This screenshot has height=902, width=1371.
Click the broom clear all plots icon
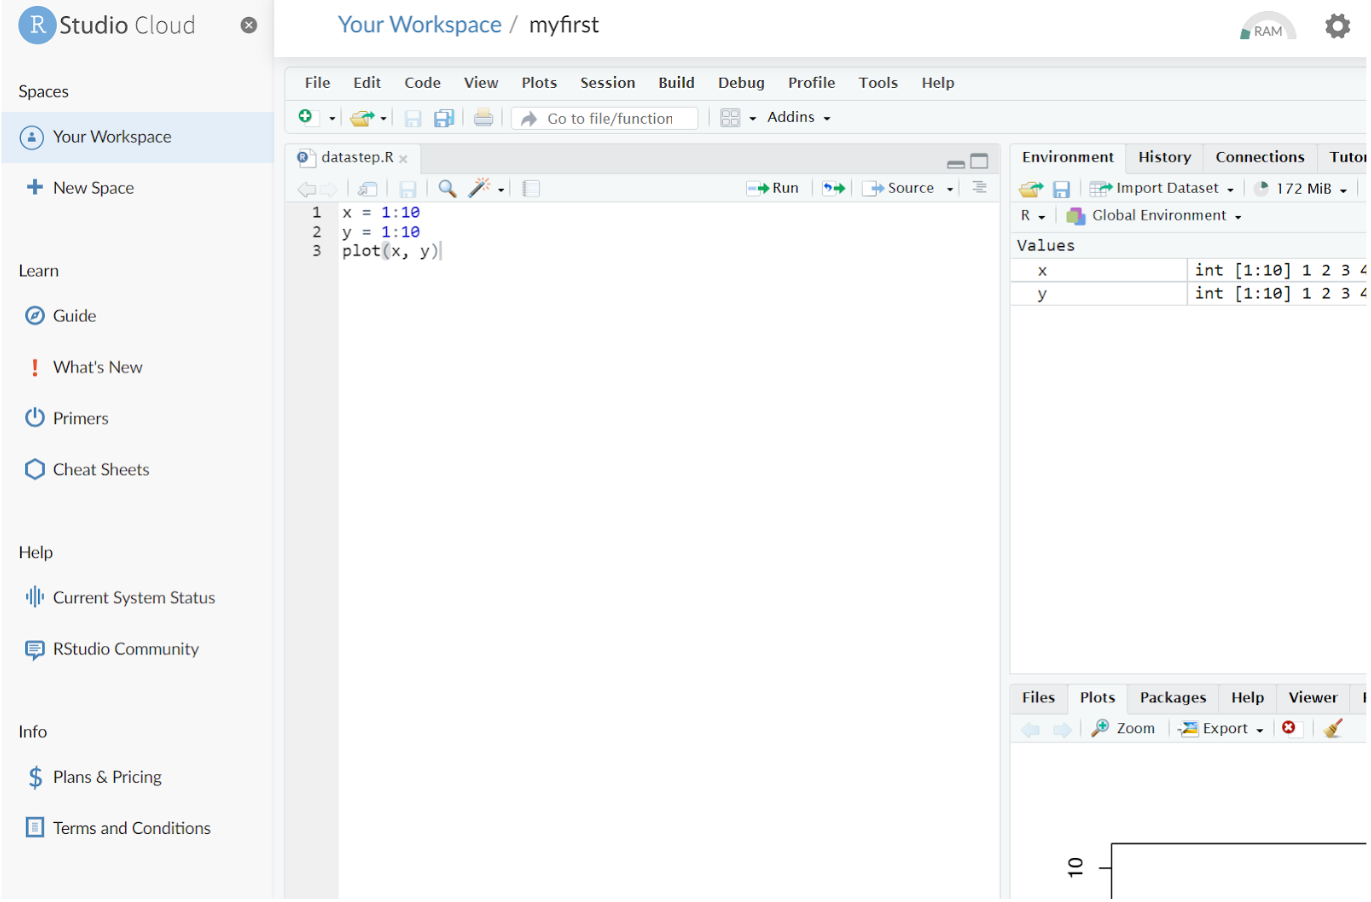coord(1333,728)
